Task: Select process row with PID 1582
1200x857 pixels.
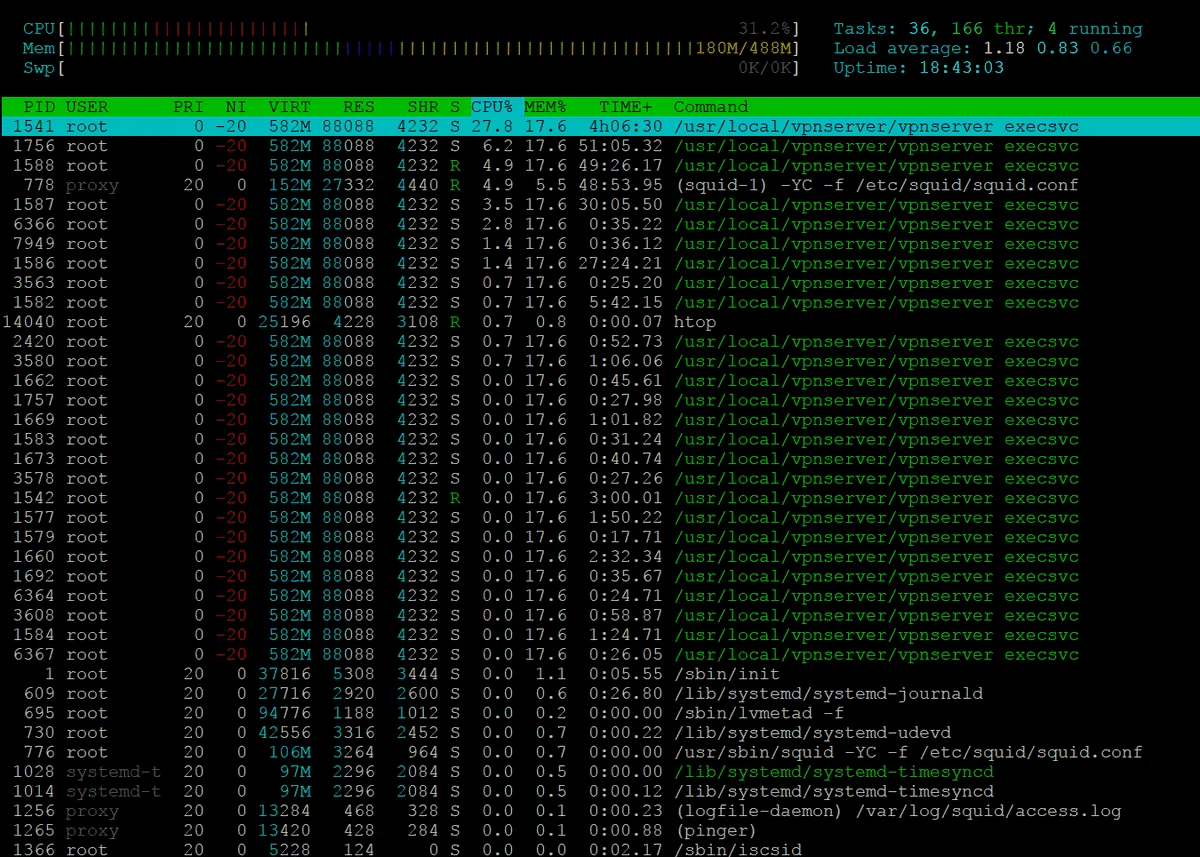Action: (600, 302)
